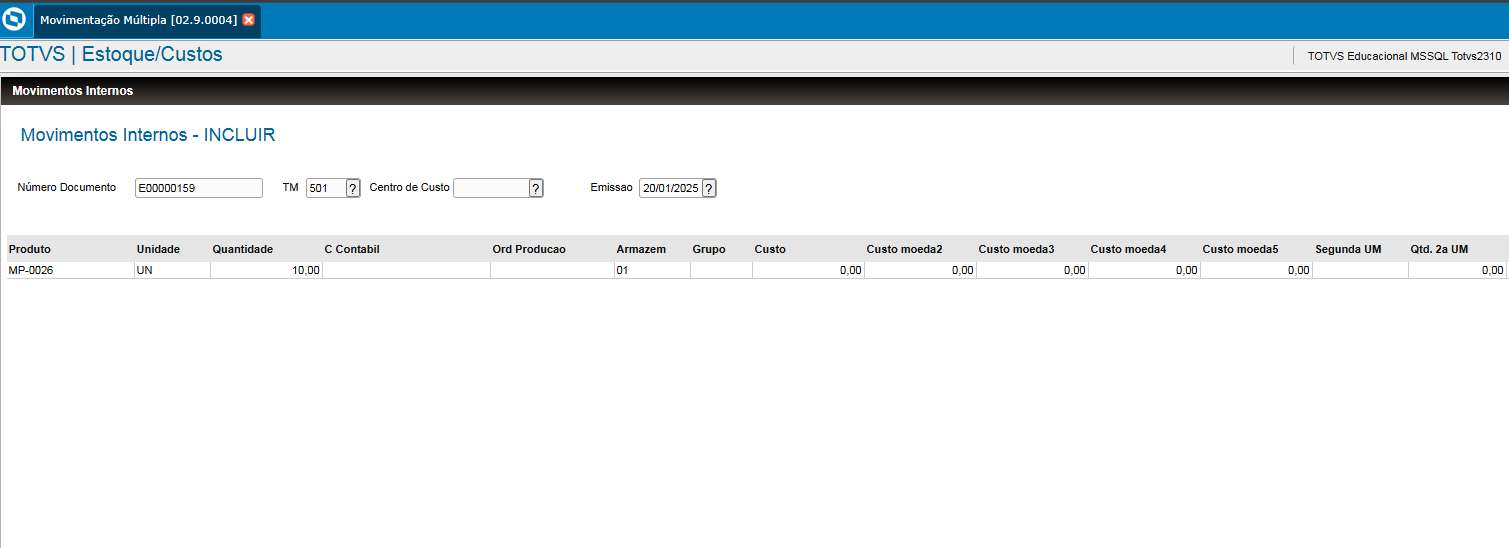Select the 0,00 Custo moeda2 cell
The image size is (1509, 548).
coord(920,270)
